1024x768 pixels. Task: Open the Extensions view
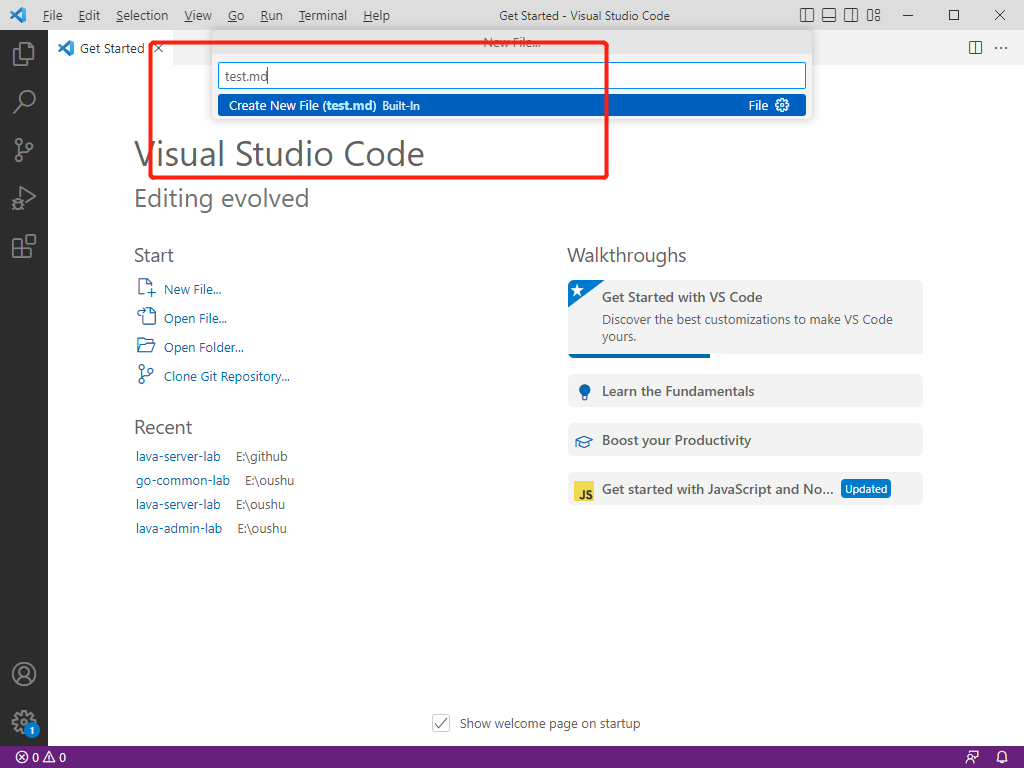[24, 247]
